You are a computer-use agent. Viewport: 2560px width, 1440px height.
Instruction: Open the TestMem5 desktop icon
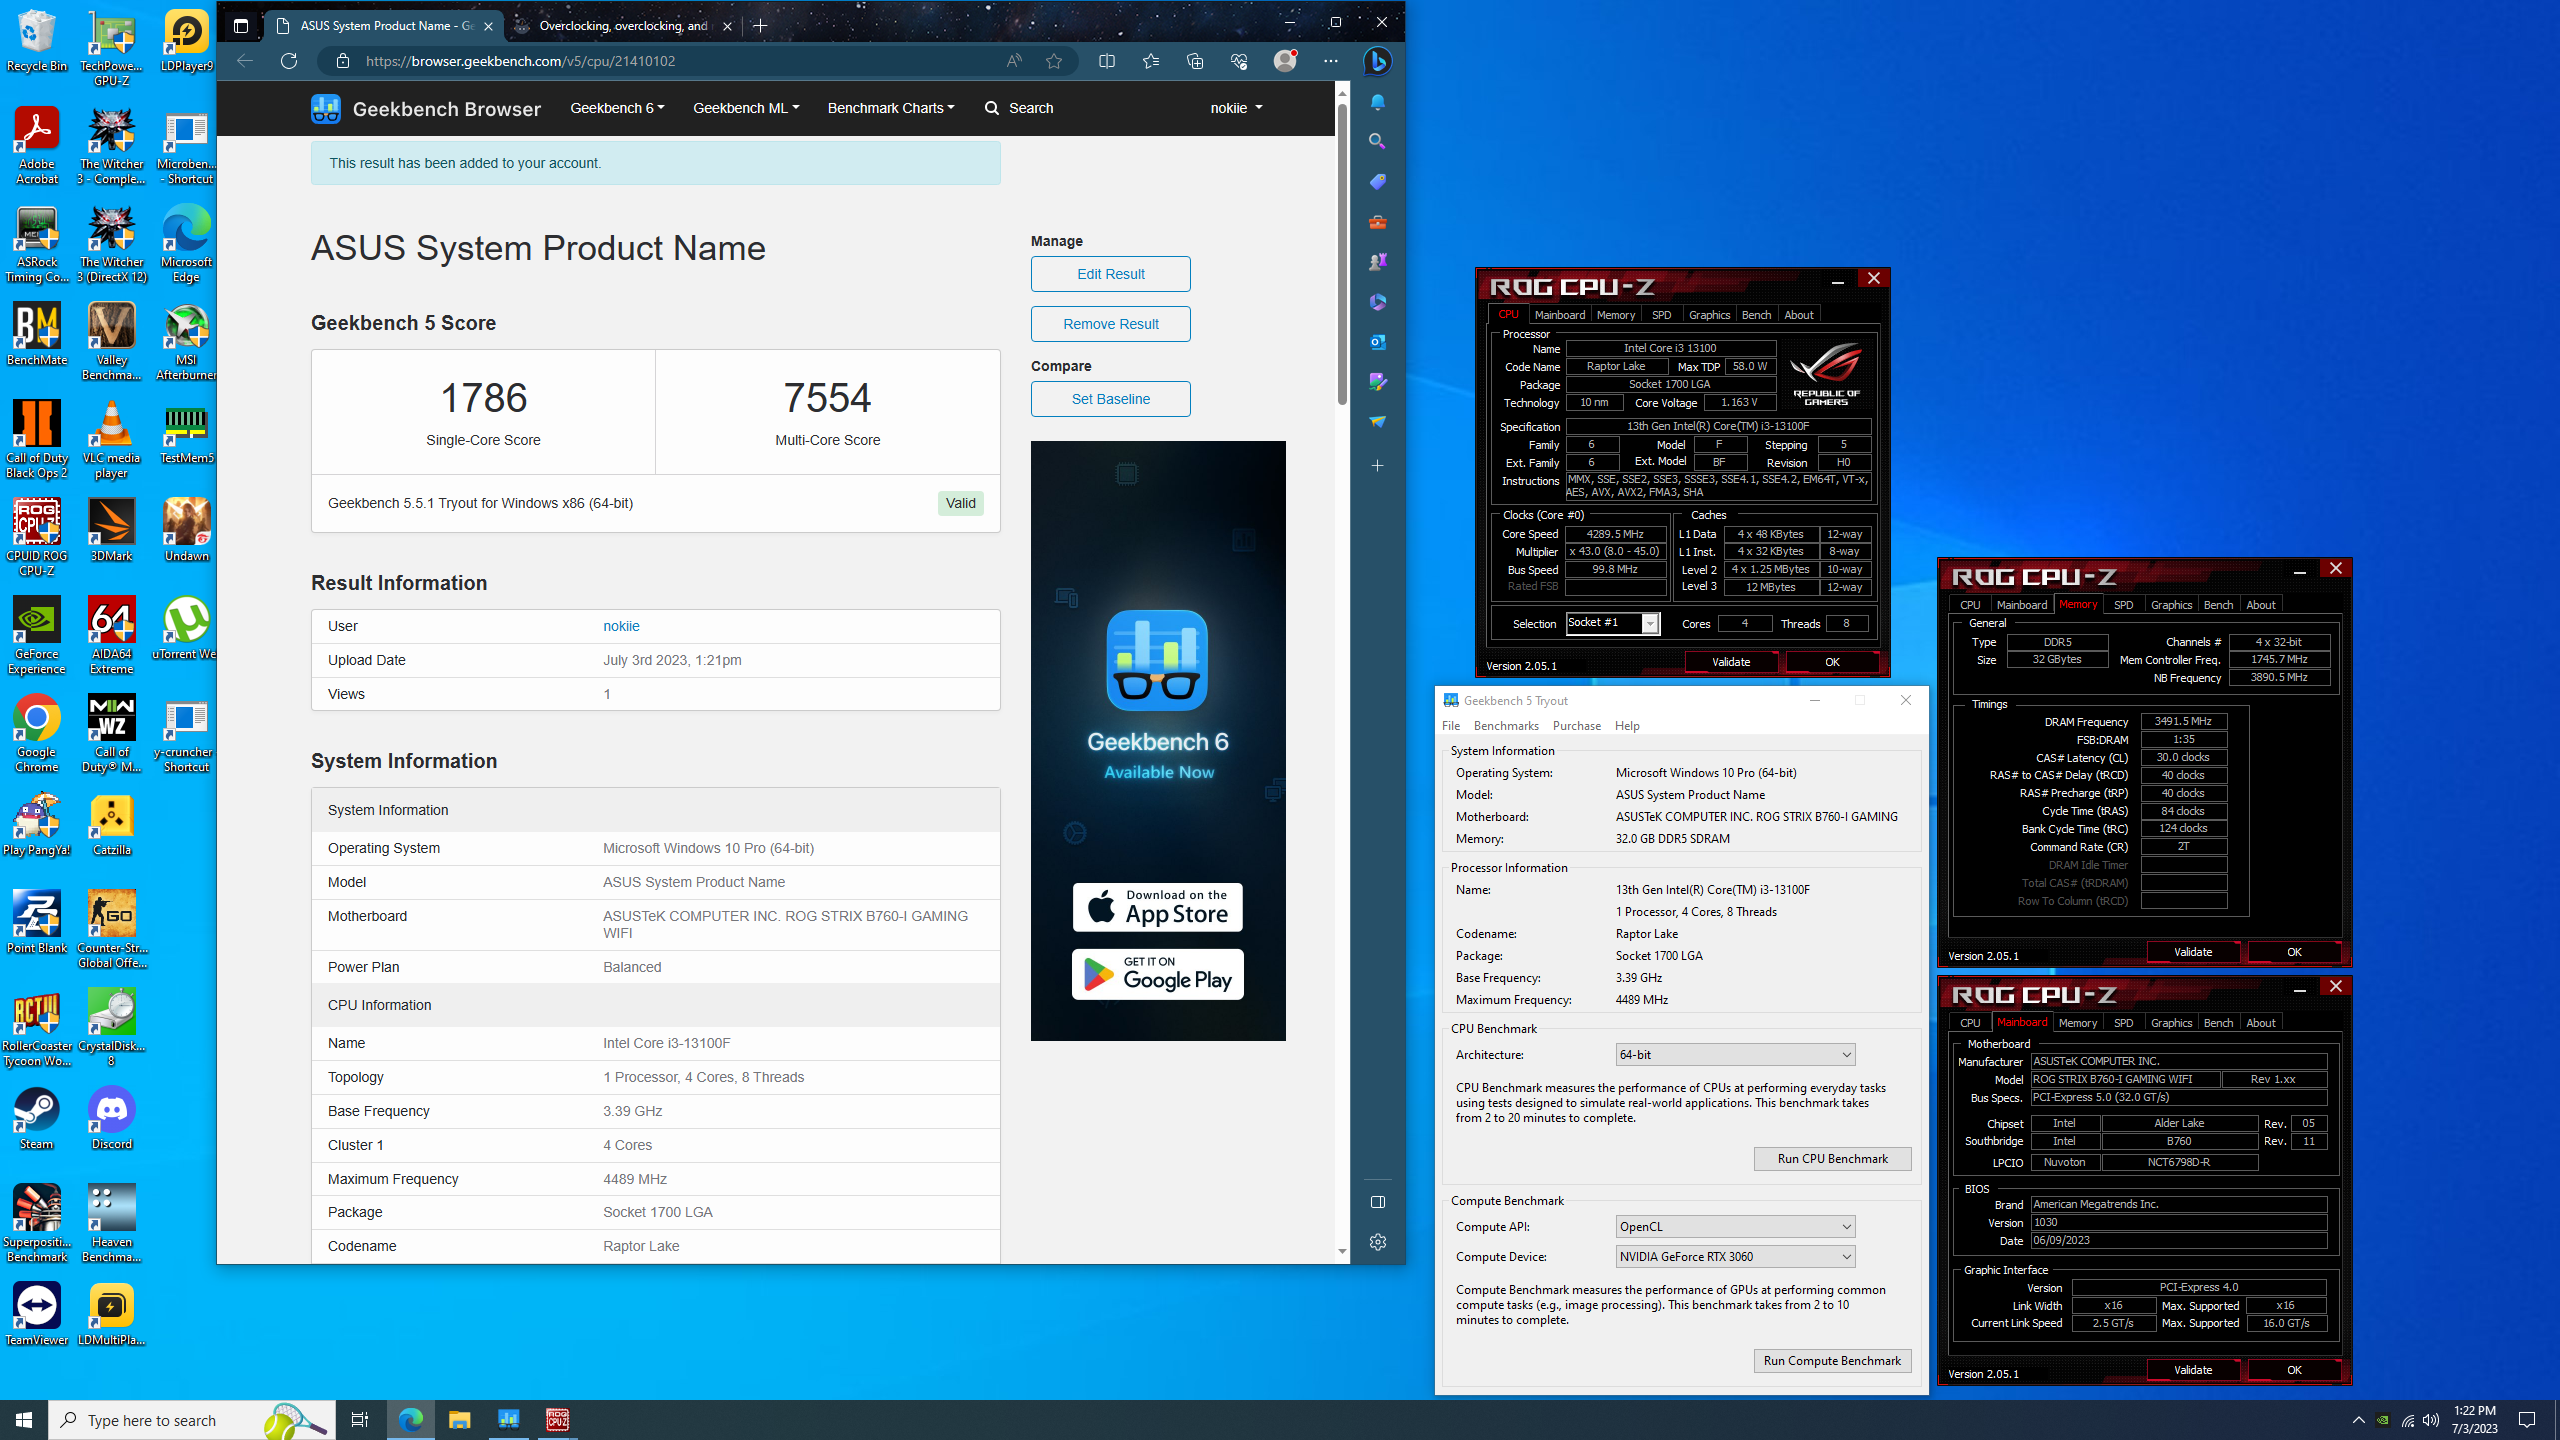pos(186,433)
